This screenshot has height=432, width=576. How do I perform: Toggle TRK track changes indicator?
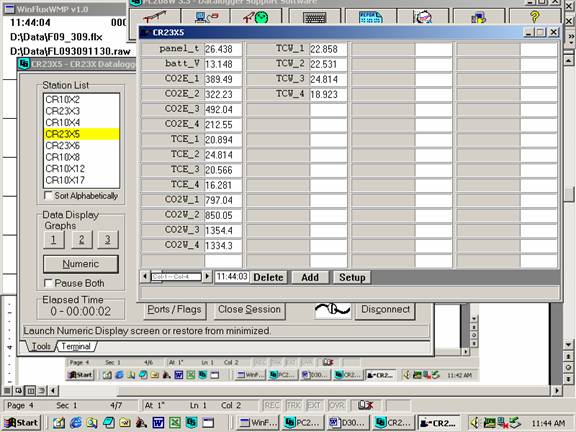[294, 405]
